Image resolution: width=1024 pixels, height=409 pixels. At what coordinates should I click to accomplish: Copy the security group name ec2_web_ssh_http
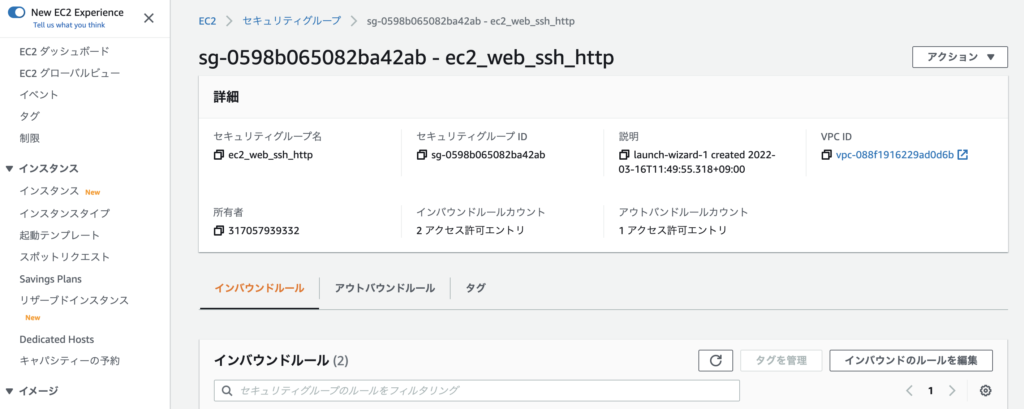click(x=218, y=155)
